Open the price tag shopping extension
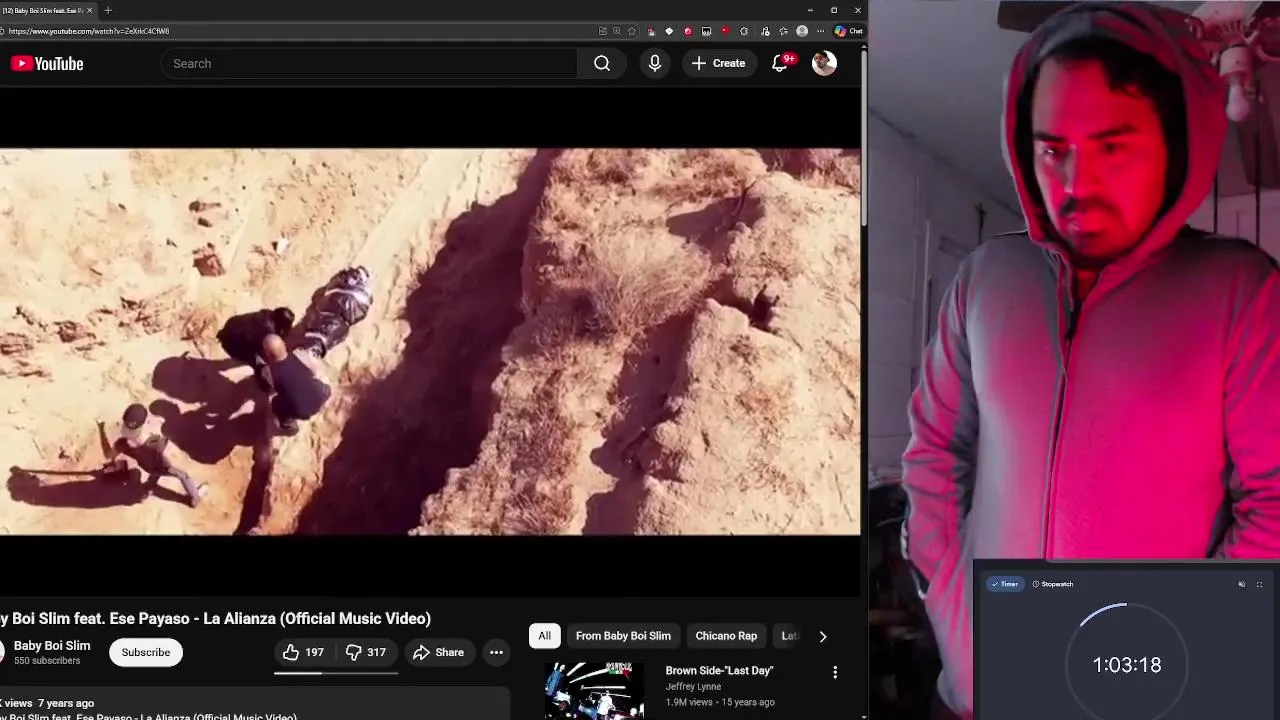Image resolution: width=1280 pixels, height=720 pixels. [x=669, y=31]
